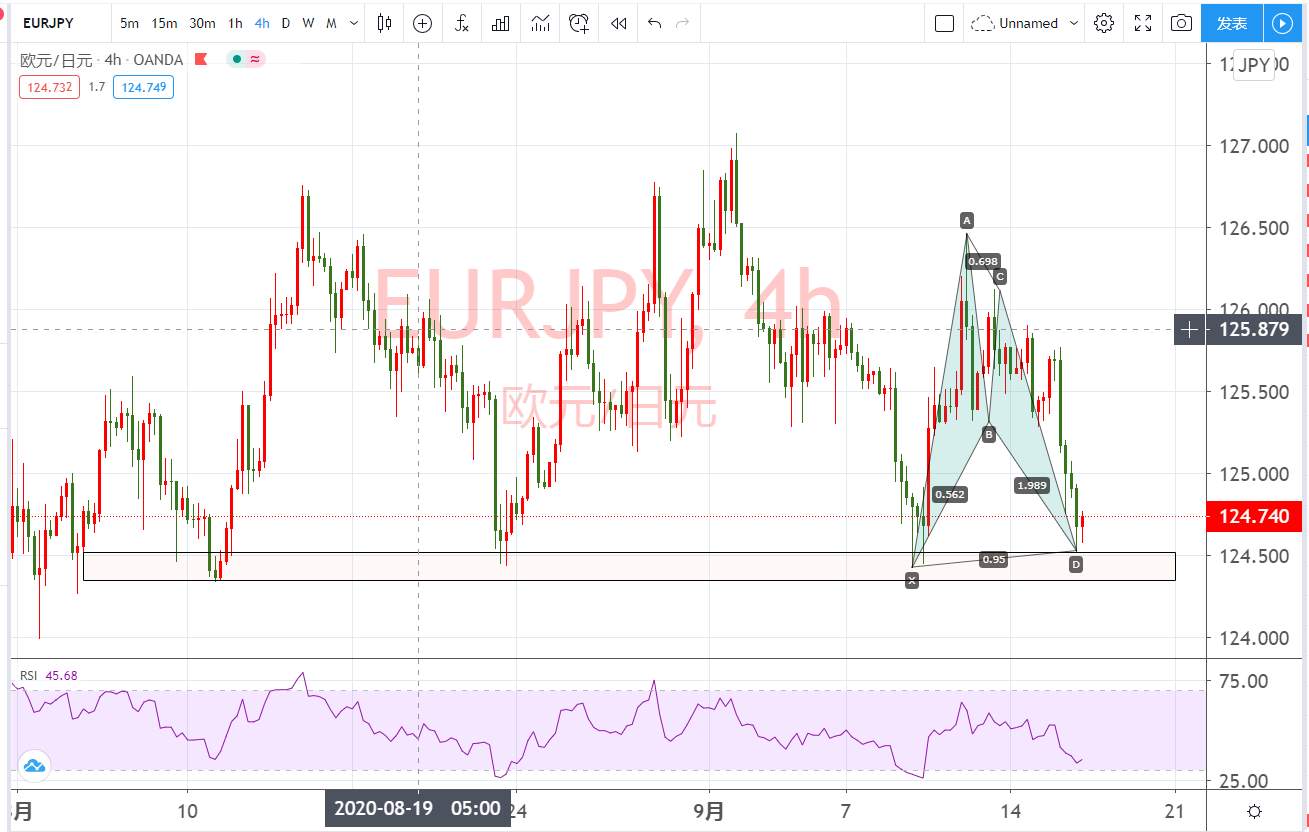1309x832 pixels.
Task: Click the 0.562 ratio label
Action: coord(949,494)
